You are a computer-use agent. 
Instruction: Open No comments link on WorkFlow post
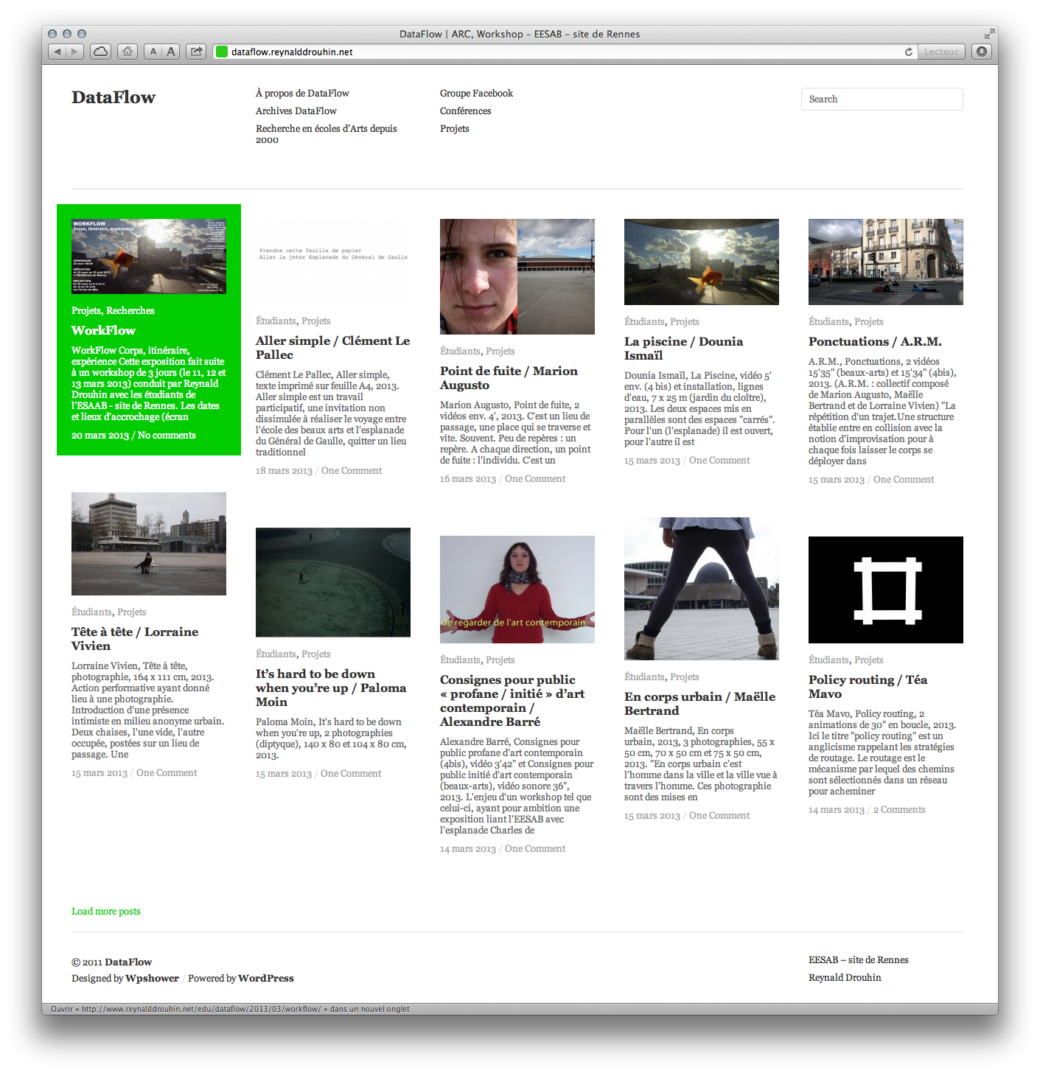pos(166,435)
